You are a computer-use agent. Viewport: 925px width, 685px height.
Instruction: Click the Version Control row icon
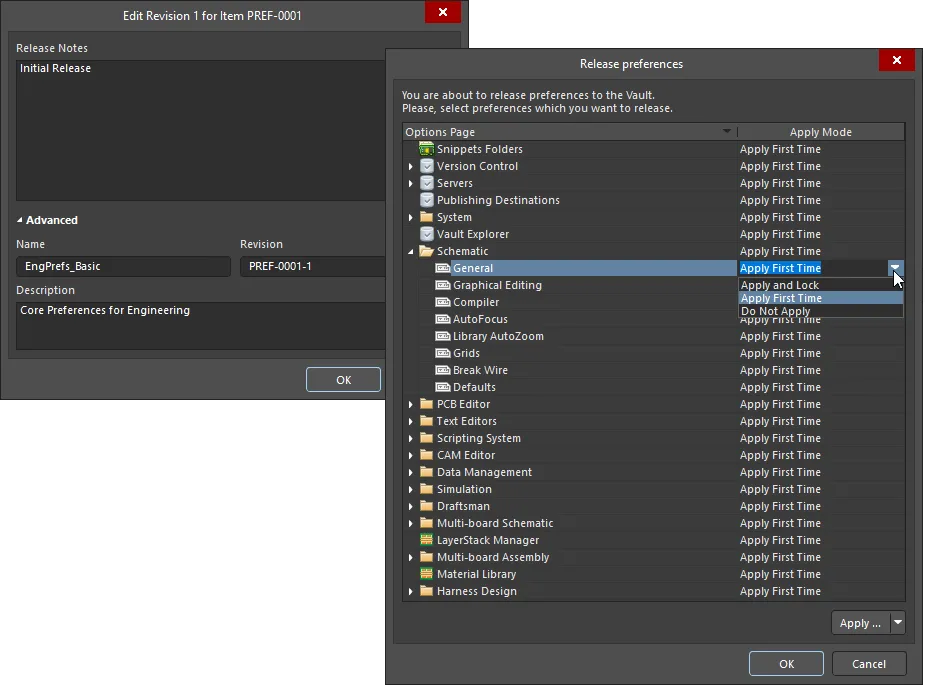coord(427,166)
